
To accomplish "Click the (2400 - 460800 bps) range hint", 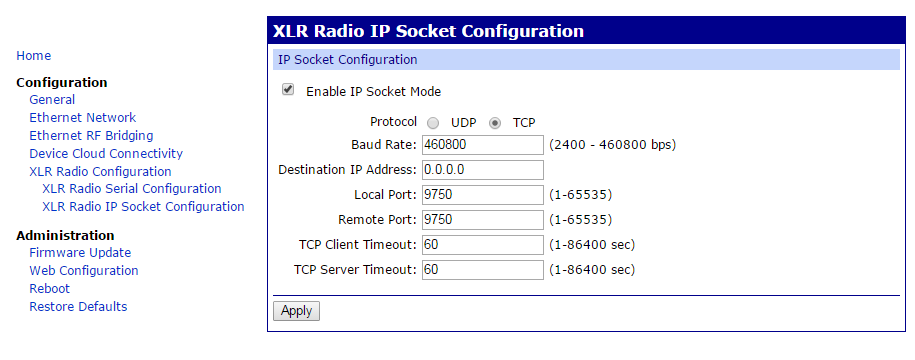I will point(612,145).
